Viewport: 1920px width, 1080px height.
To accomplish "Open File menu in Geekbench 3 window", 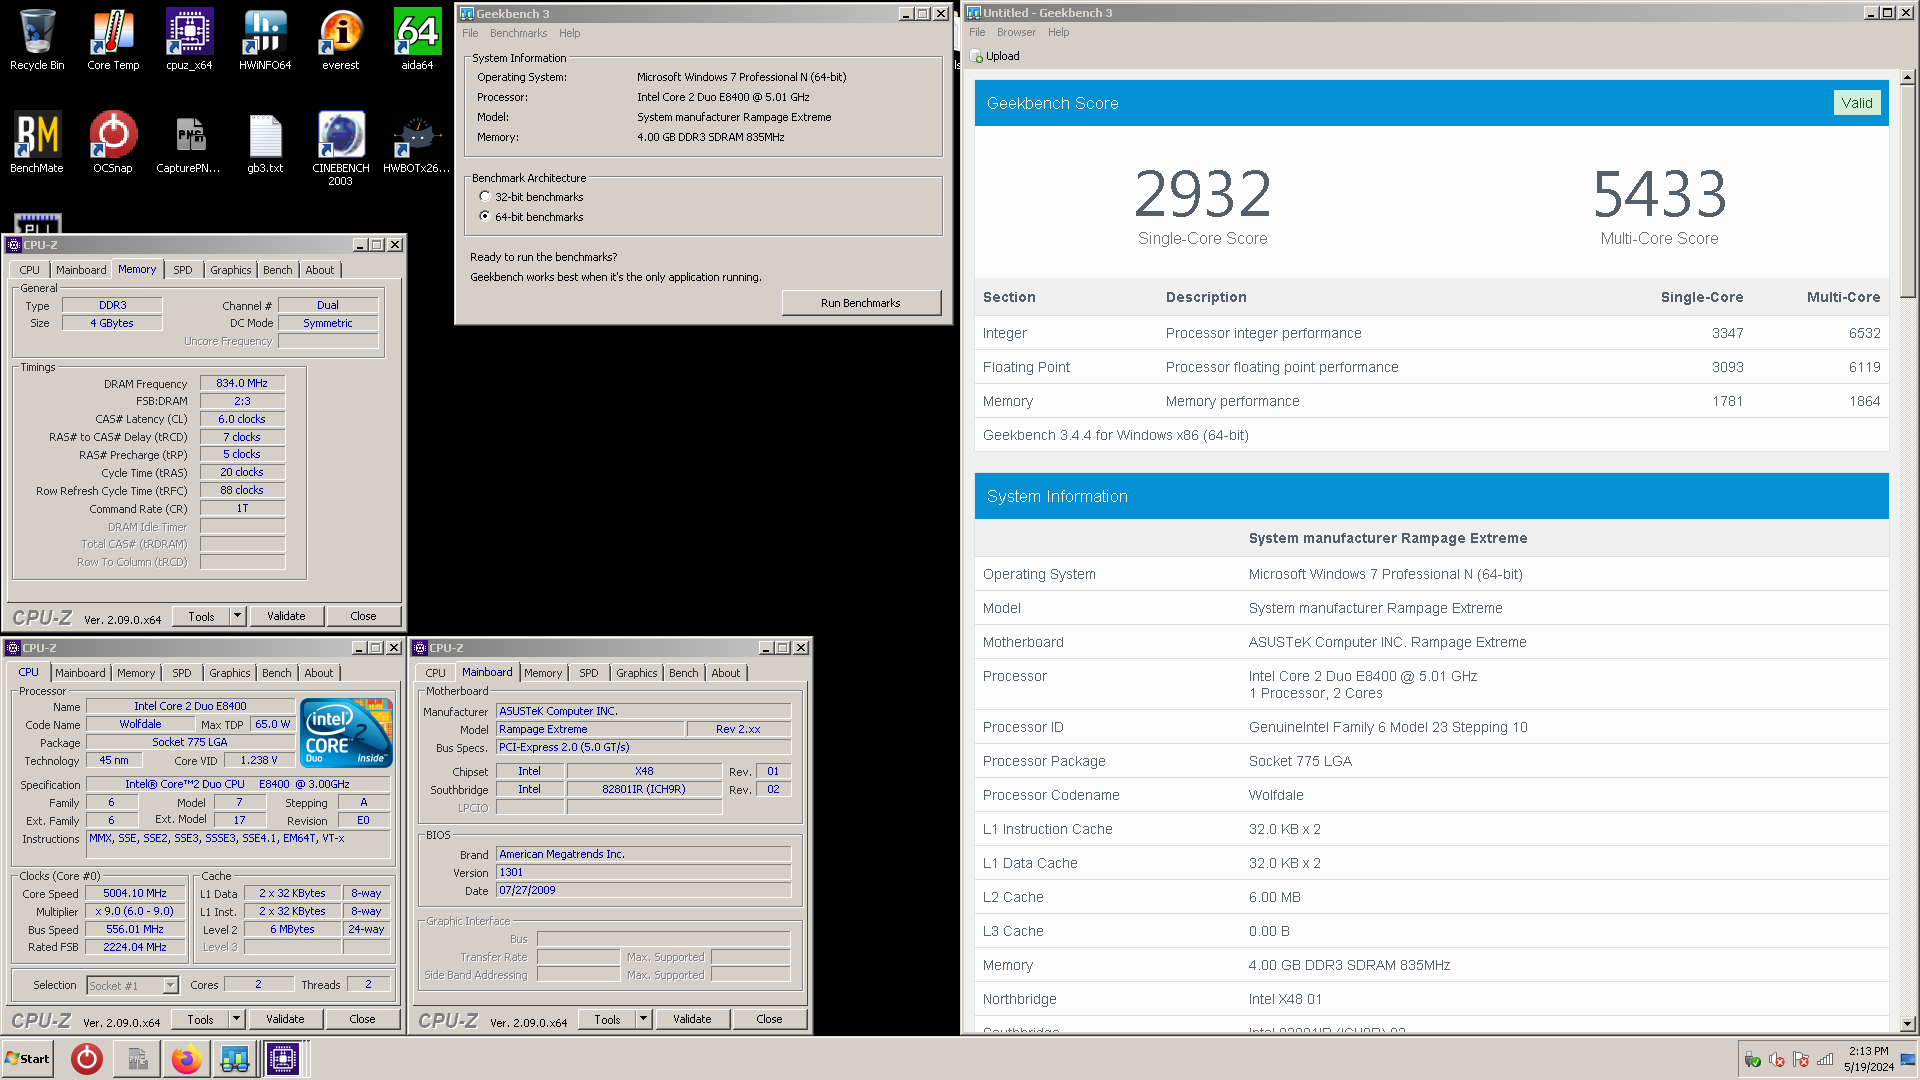I will pos(470,33).
